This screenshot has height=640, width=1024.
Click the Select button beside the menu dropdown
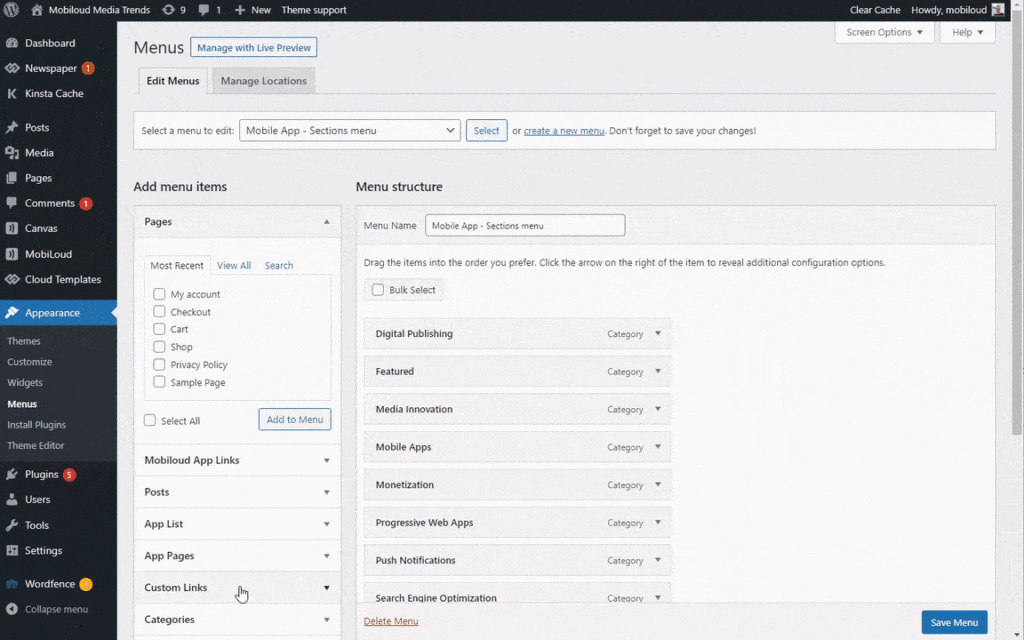pyautogui.click(x=486, y=131)
